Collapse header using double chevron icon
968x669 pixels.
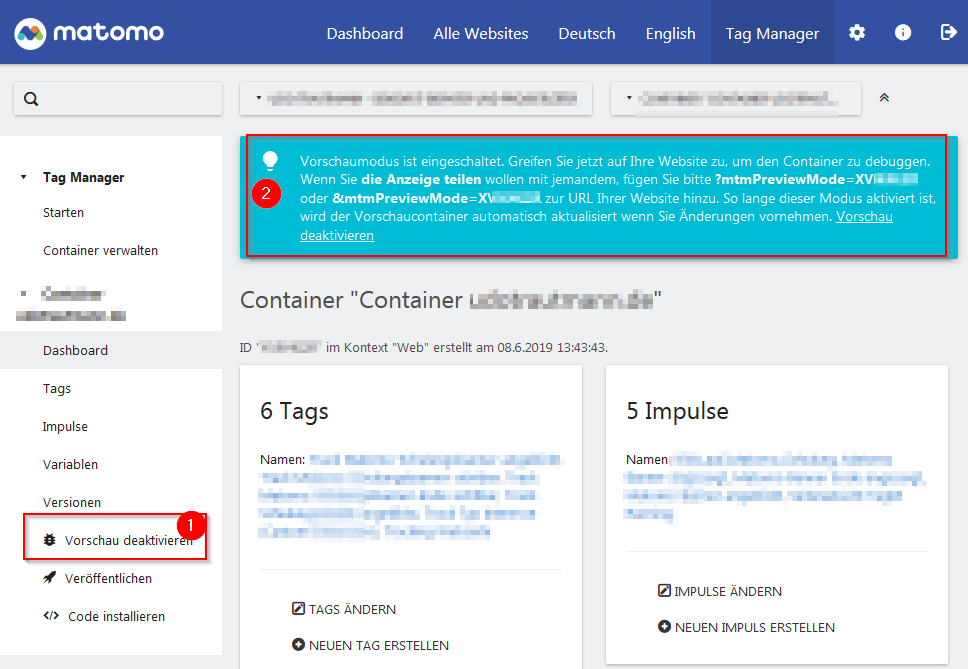(x=884, y=98)
